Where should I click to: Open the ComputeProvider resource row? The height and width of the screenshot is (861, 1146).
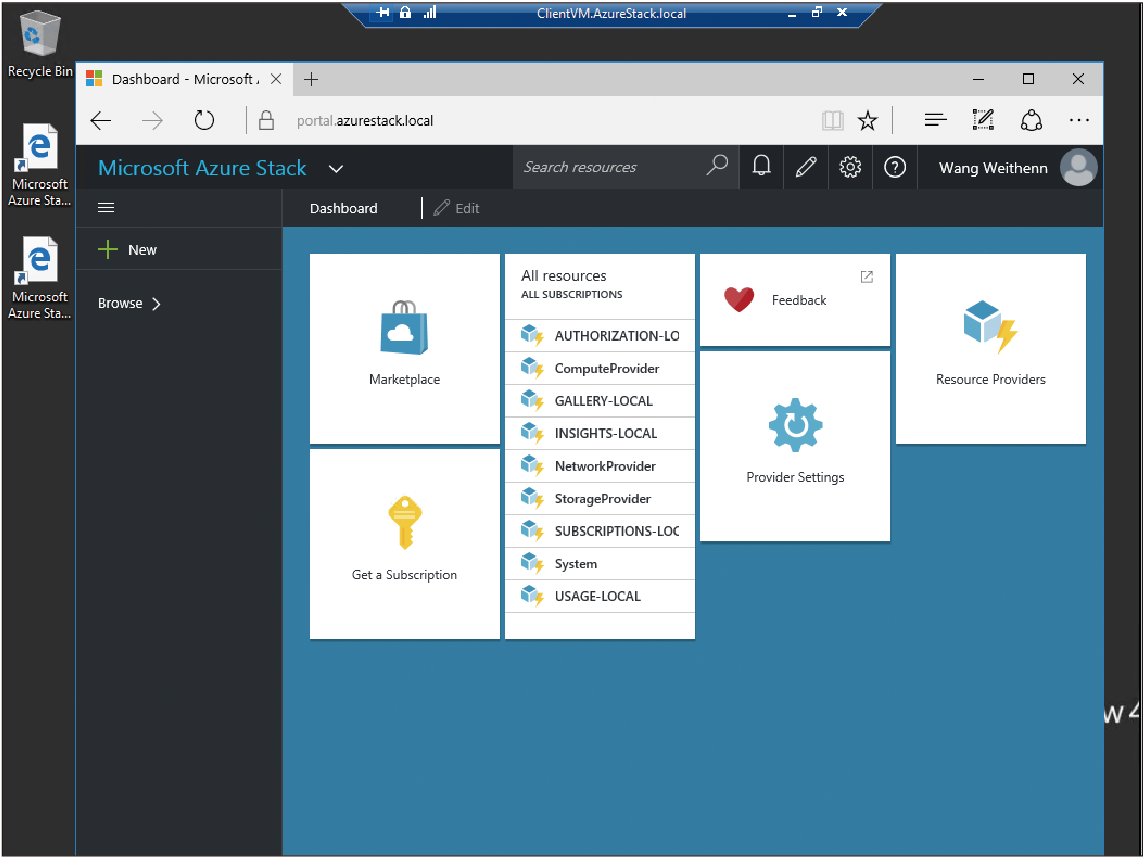pyautogui.click(x=599, y=368)
